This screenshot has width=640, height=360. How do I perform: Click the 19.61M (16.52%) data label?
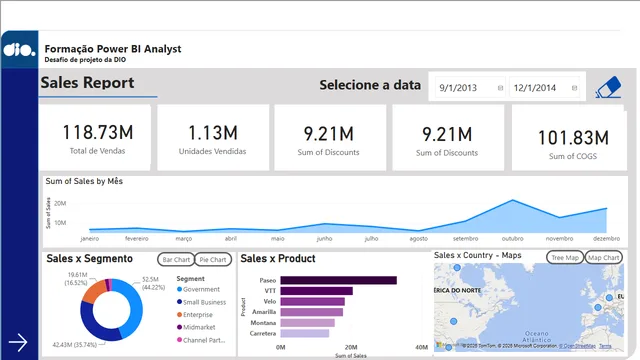76,278
